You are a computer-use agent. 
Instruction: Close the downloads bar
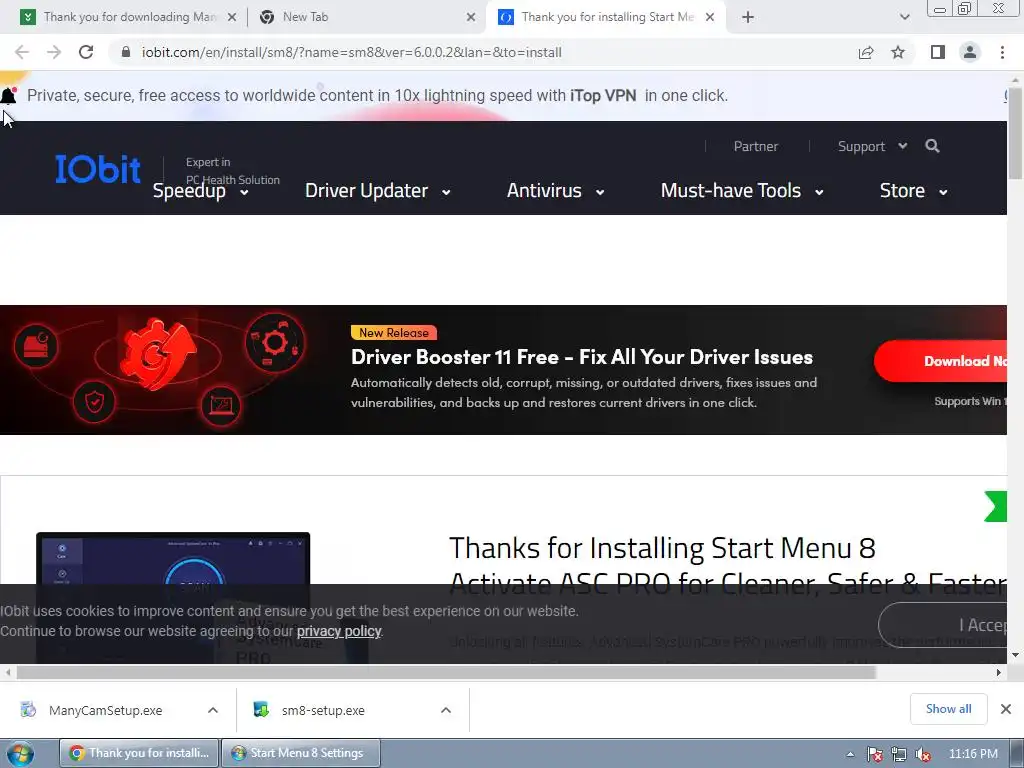(1006, 709)
